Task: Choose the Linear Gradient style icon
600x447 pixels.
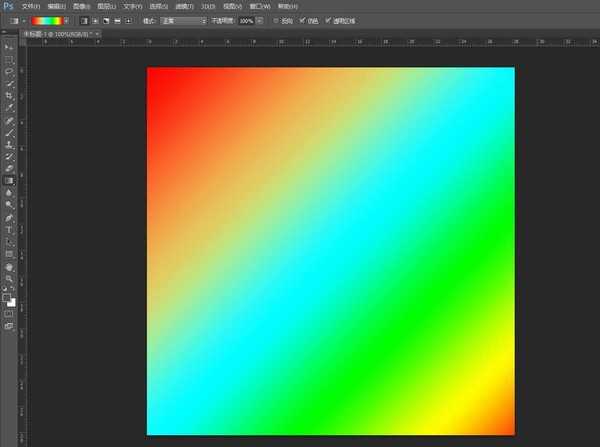Action: [83, 20]
